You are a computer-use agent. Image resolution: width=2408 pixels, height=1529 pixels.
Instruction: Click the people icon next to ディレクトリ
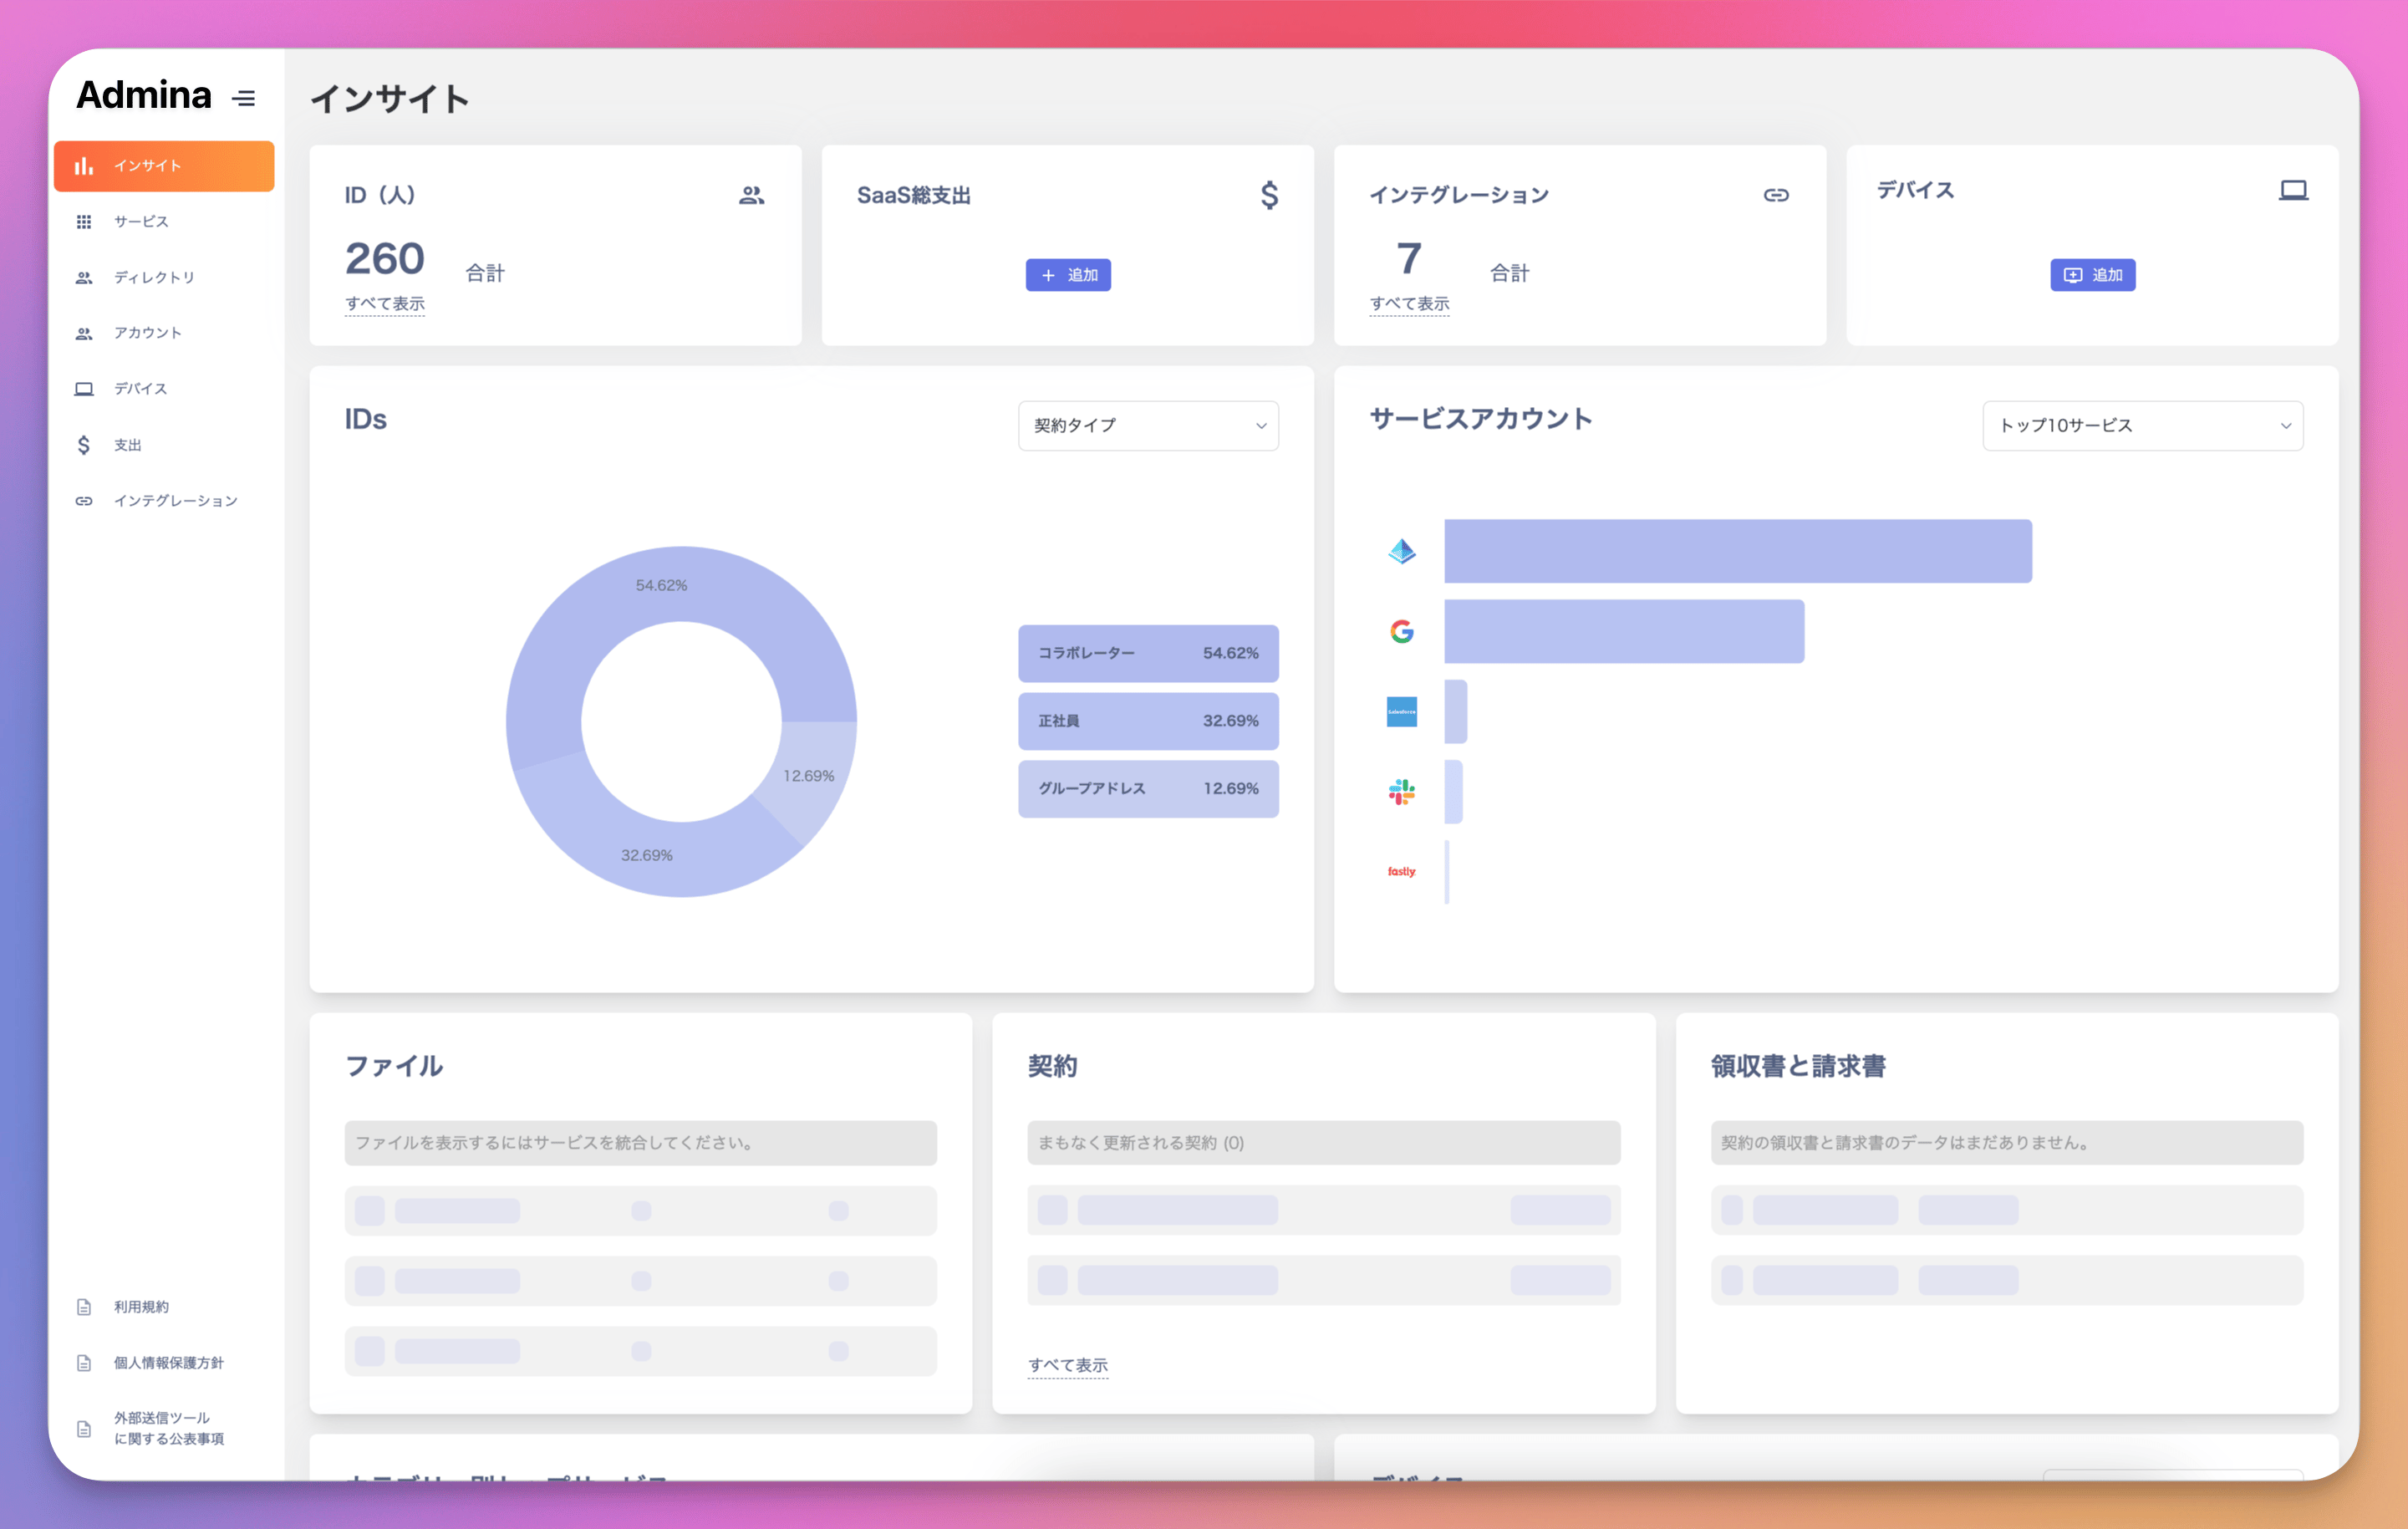(84, 278)
